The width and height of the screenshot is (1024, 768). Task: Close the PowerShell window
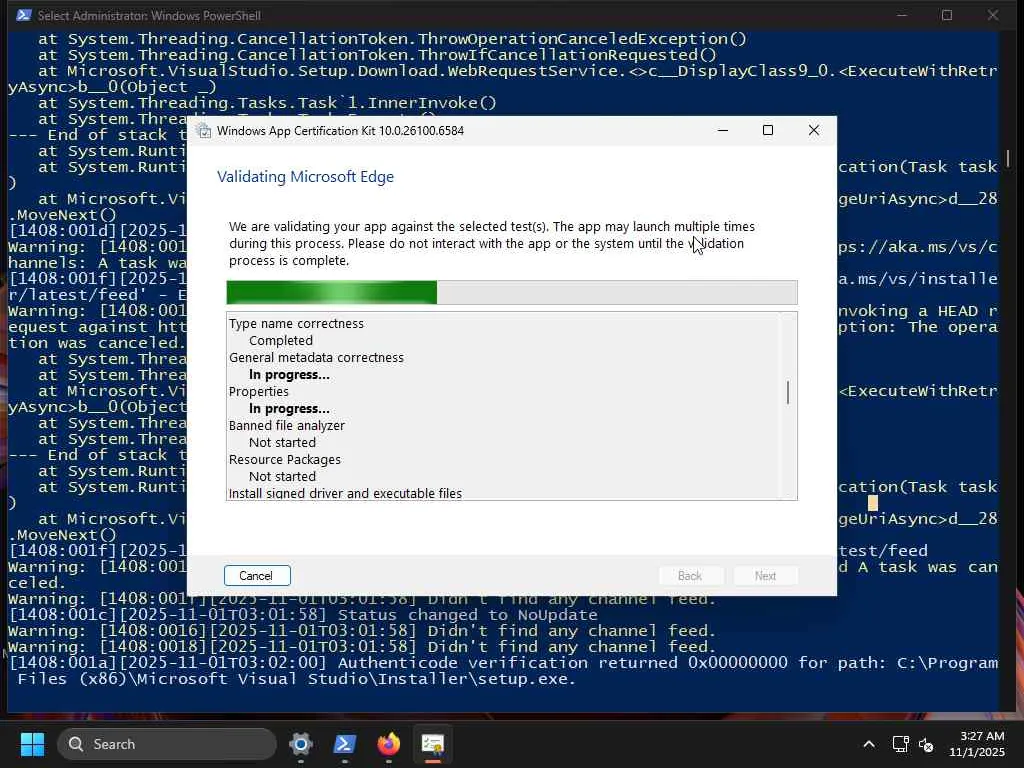[x=993, y=15]
